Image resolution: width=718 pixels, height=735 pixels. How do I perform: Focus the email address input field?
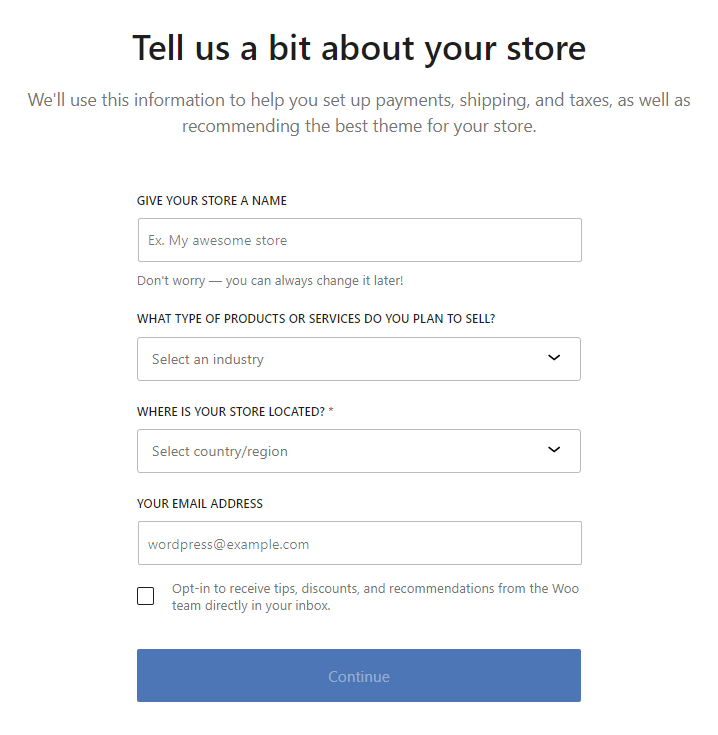359,544
